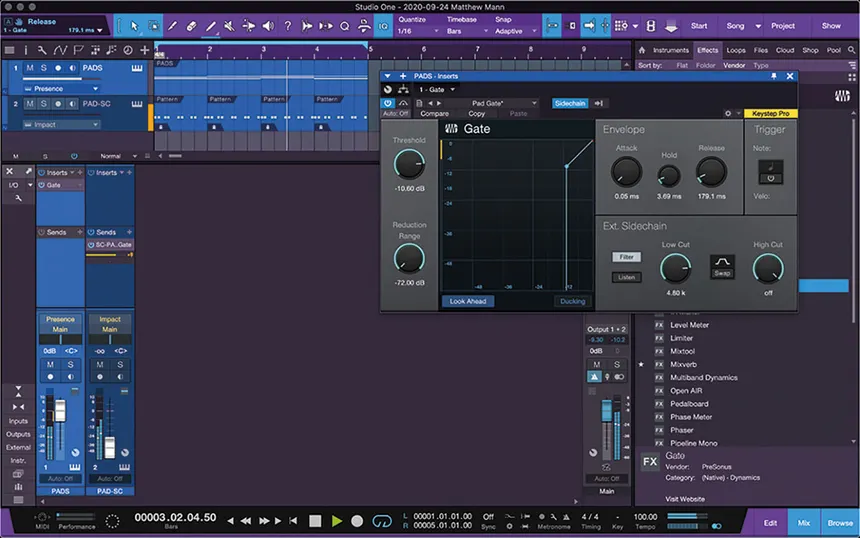This screenshot has width=860, height=538.
Task: Select the Eraser tool
Action: click(191, 26)
